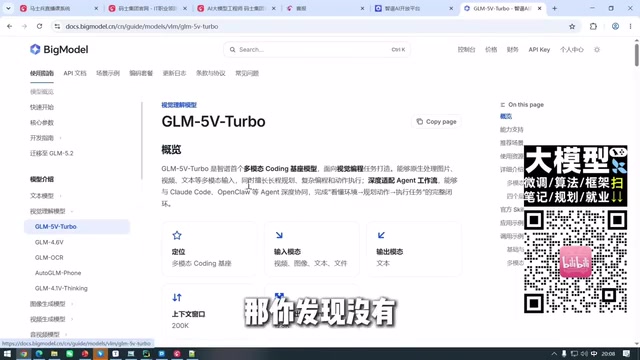The width and height of the screenshot is (640, 360).
Task: Toggle the light/dark theme sun icon
Action: tap(597, 49)
